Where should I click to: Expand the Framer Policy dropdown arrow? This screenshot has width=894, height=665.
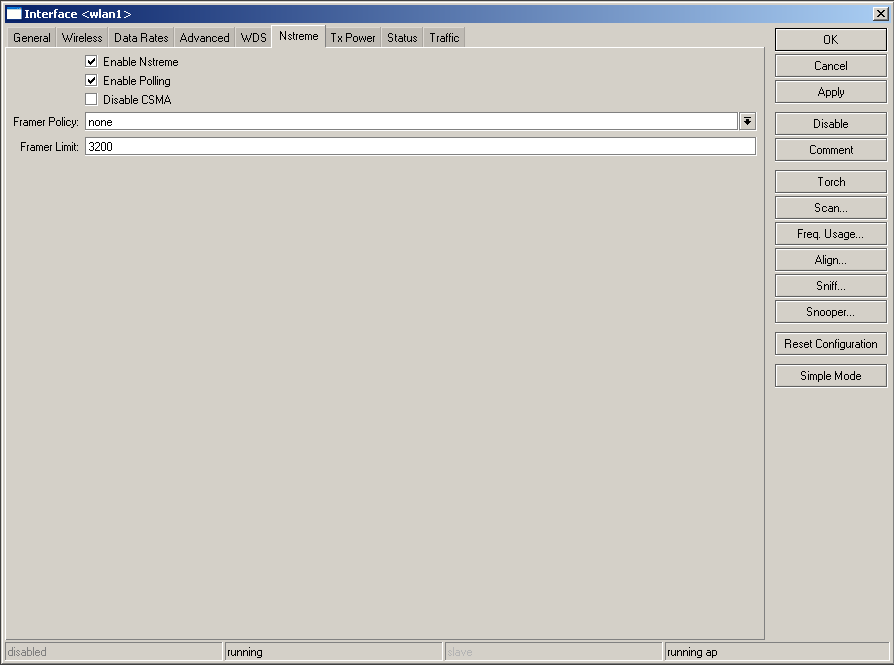(747, 122)
